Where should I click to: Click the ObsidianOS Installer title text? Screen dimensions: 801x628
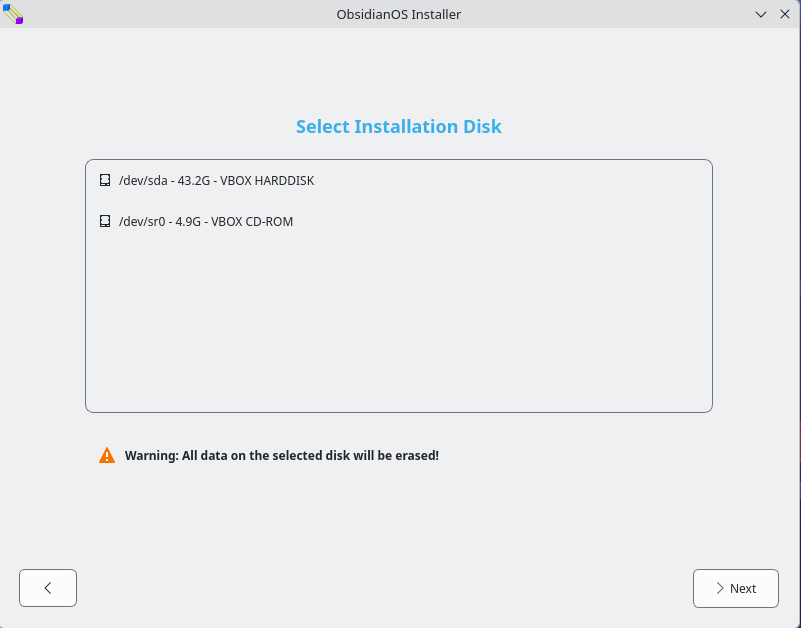pos(398,14)
